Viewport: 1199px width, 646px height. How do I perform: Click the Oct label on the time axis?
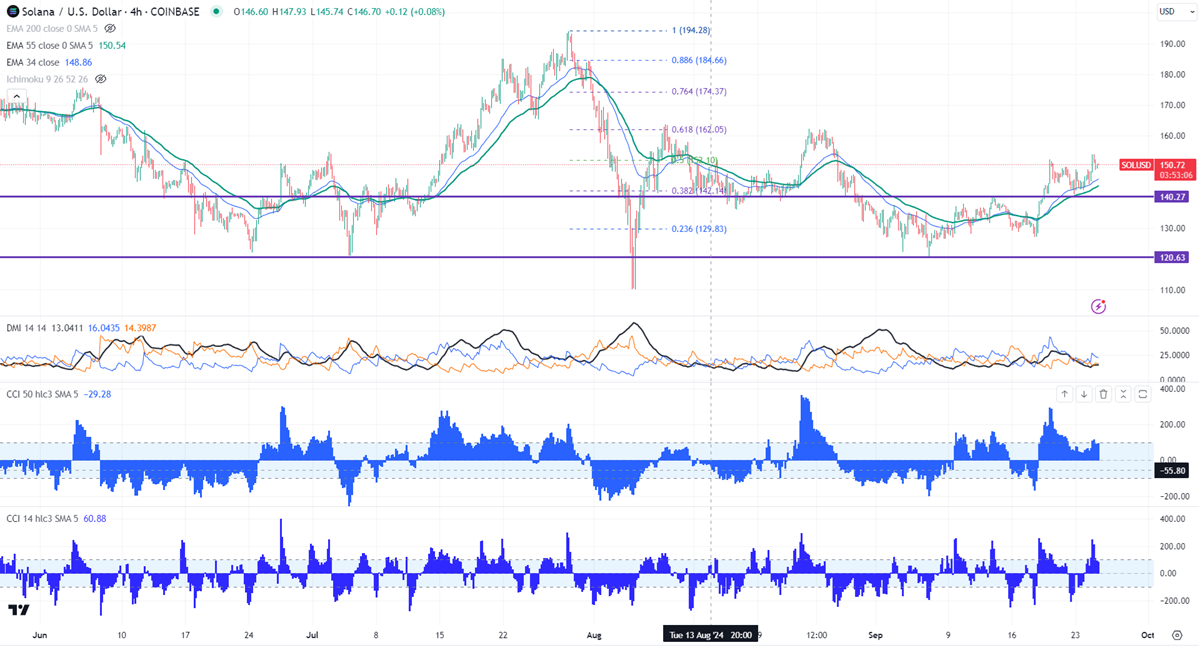[1147, 635]
